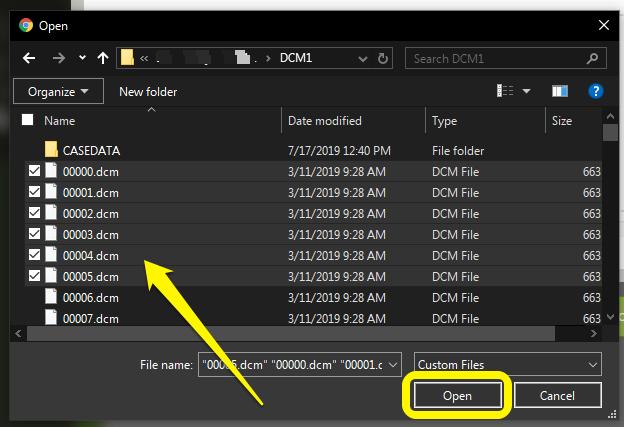Click the Back navigation arrow
This screenshot has height=427, width=624.
29,58
